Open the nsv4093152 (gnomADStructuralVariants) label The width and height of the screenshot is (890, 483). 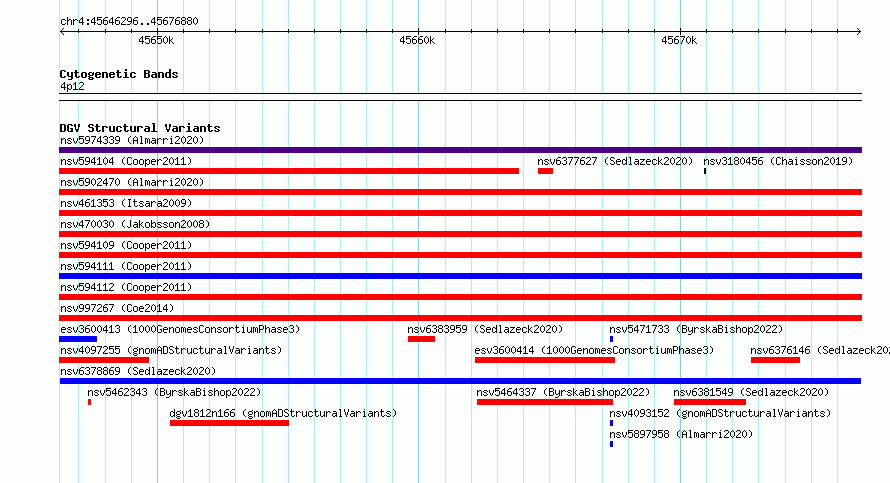pyautogui.click(x=720, y=413)
